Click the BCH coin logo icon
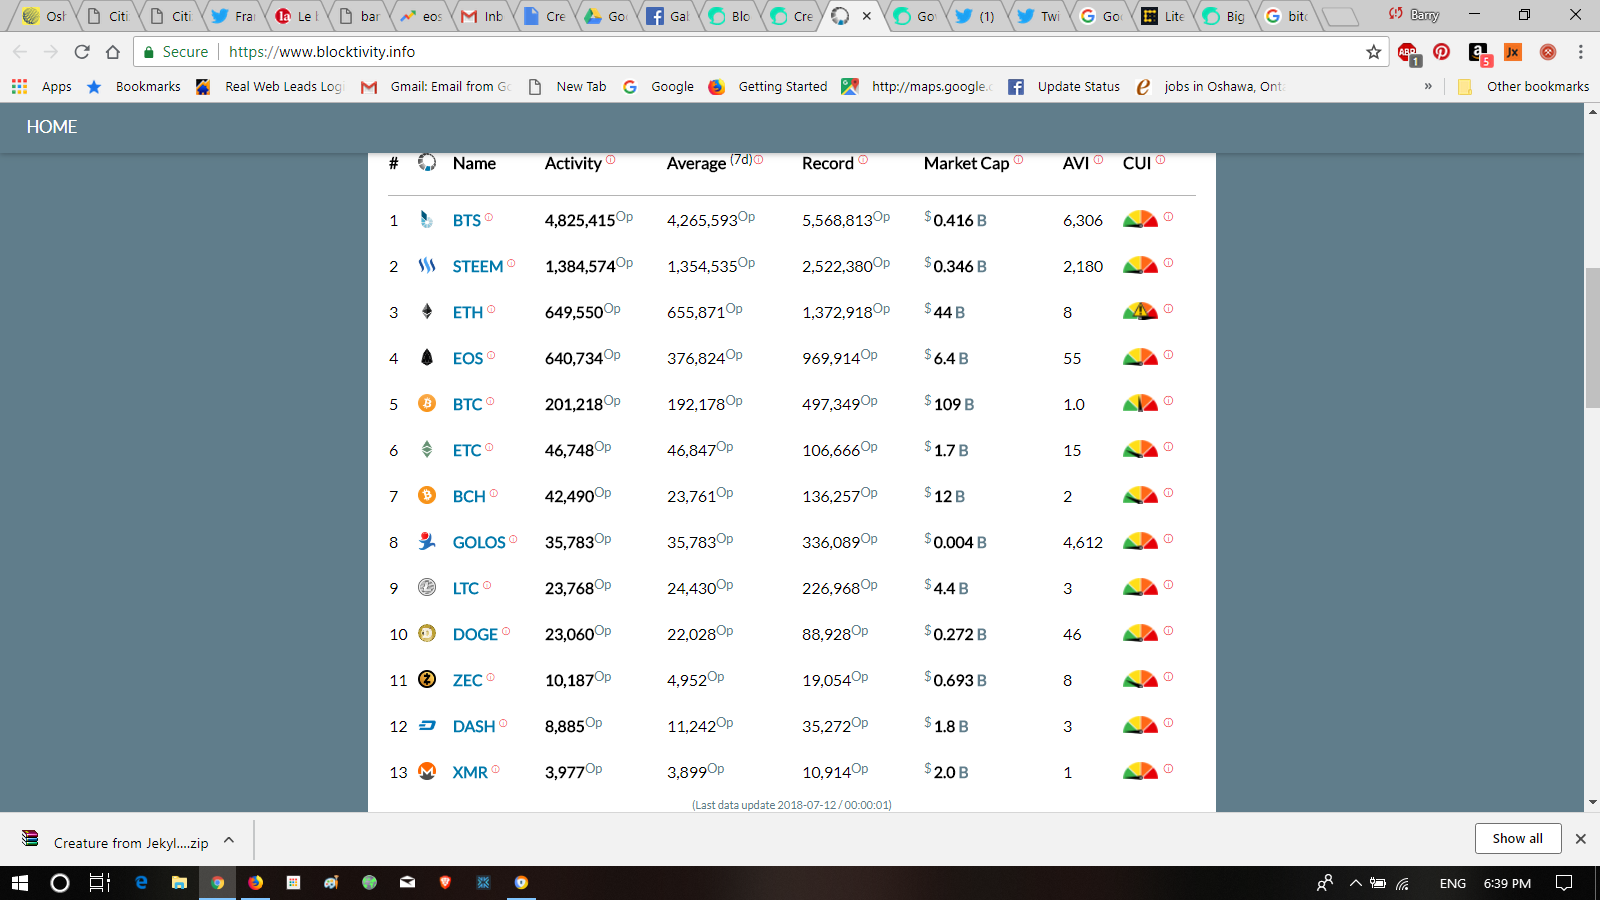This screenshot has height=900, width=1600. [x=427, y=496]
